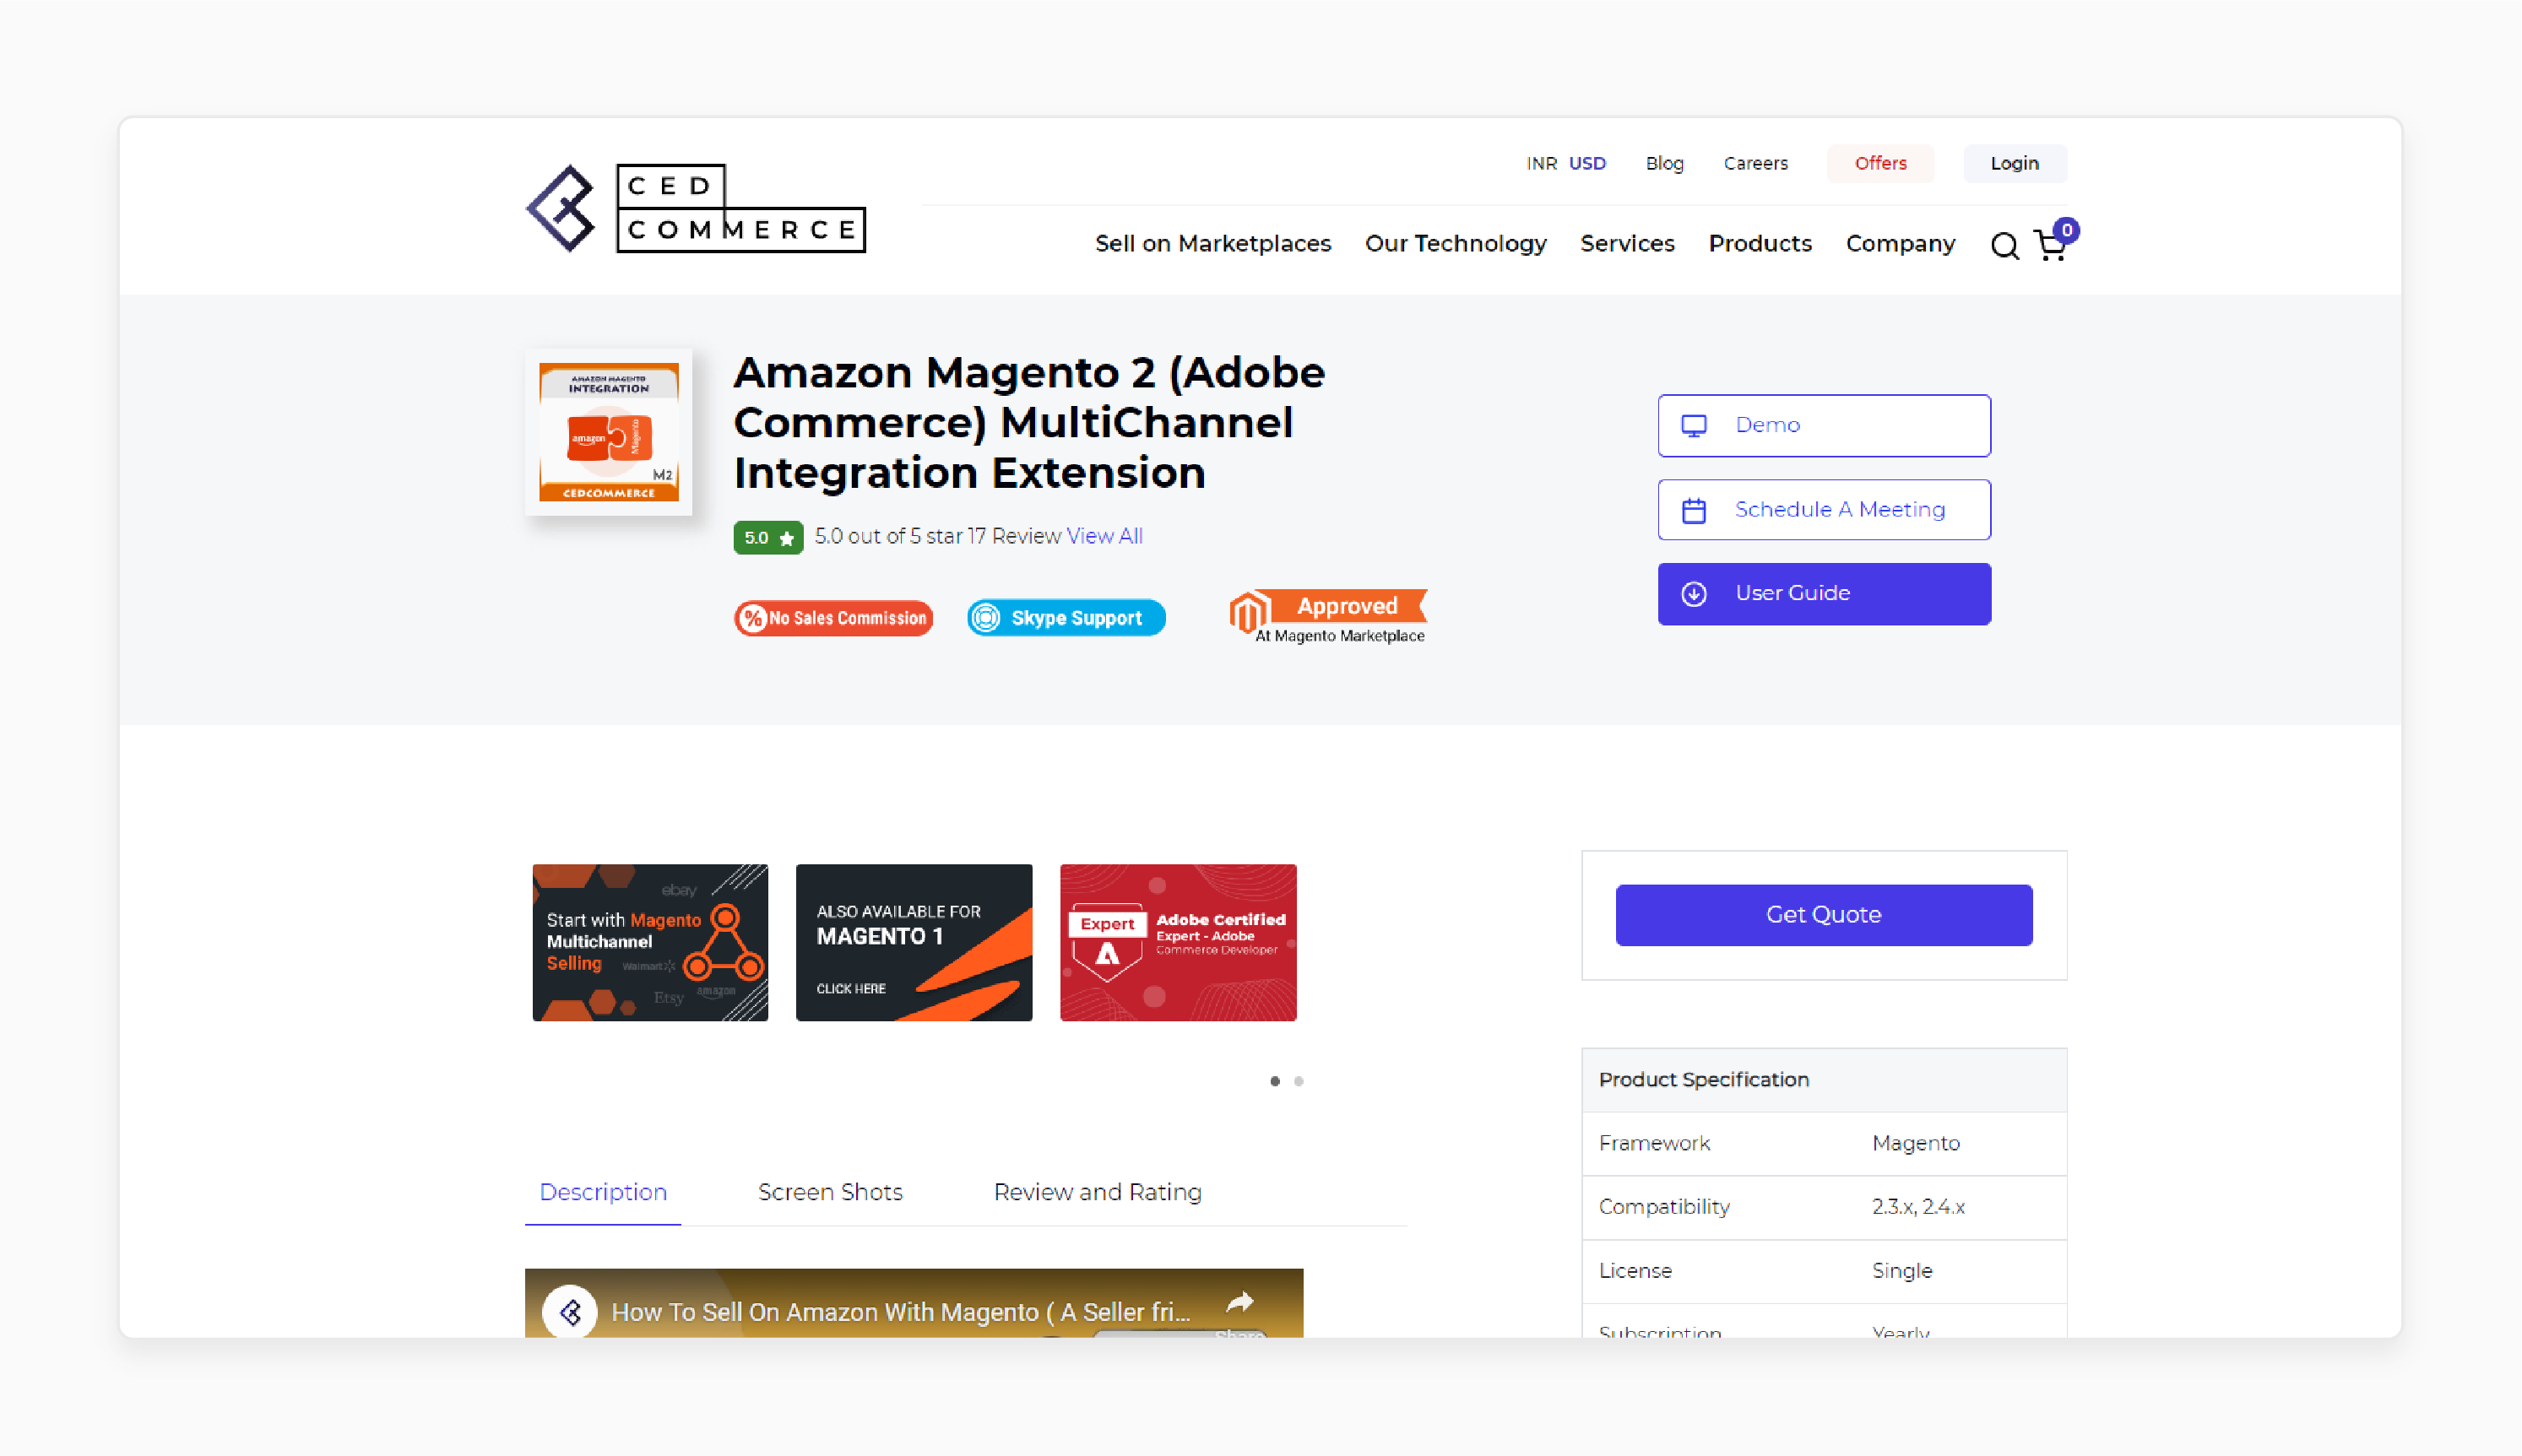Click the User Guide circle-plus icon
The image size is (2522, 1456).
point(1695,594)
